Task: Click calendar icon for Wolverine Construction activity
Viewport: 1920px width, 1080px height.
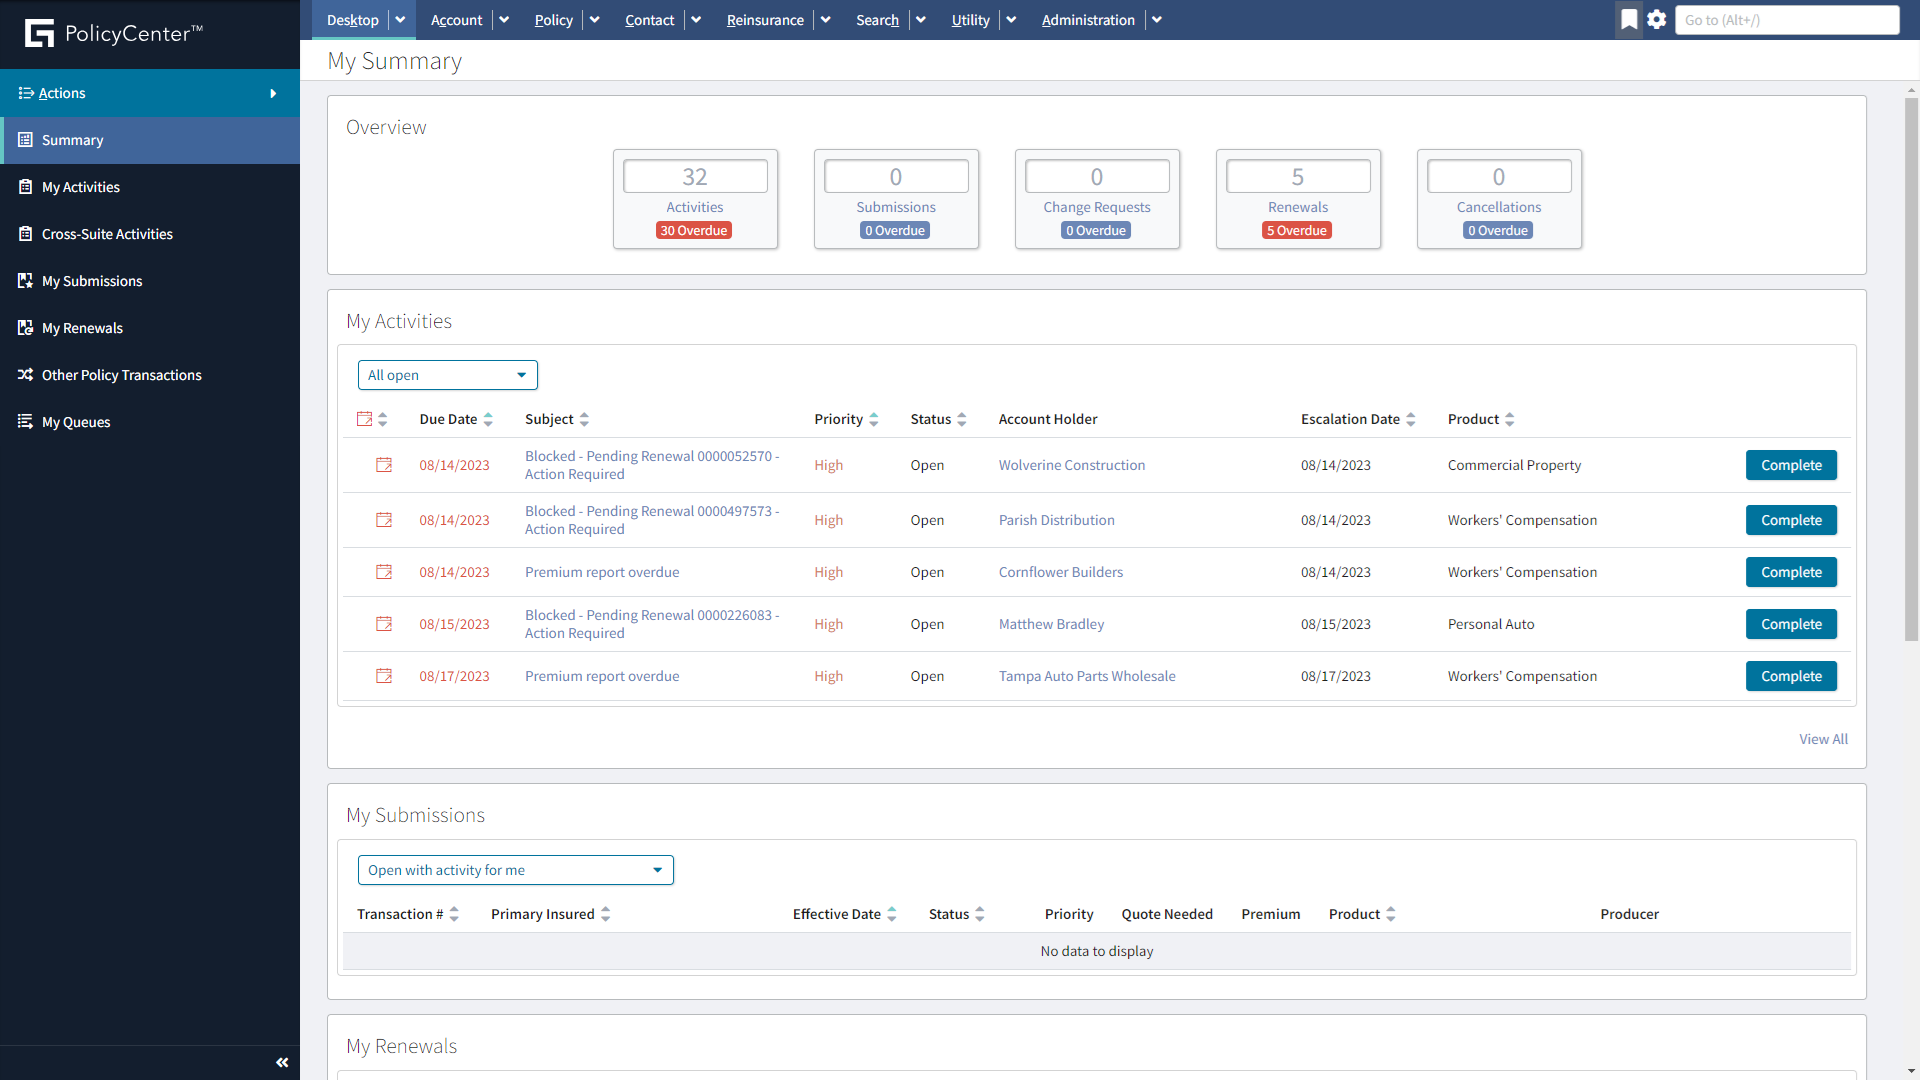Action: (383, 465)
